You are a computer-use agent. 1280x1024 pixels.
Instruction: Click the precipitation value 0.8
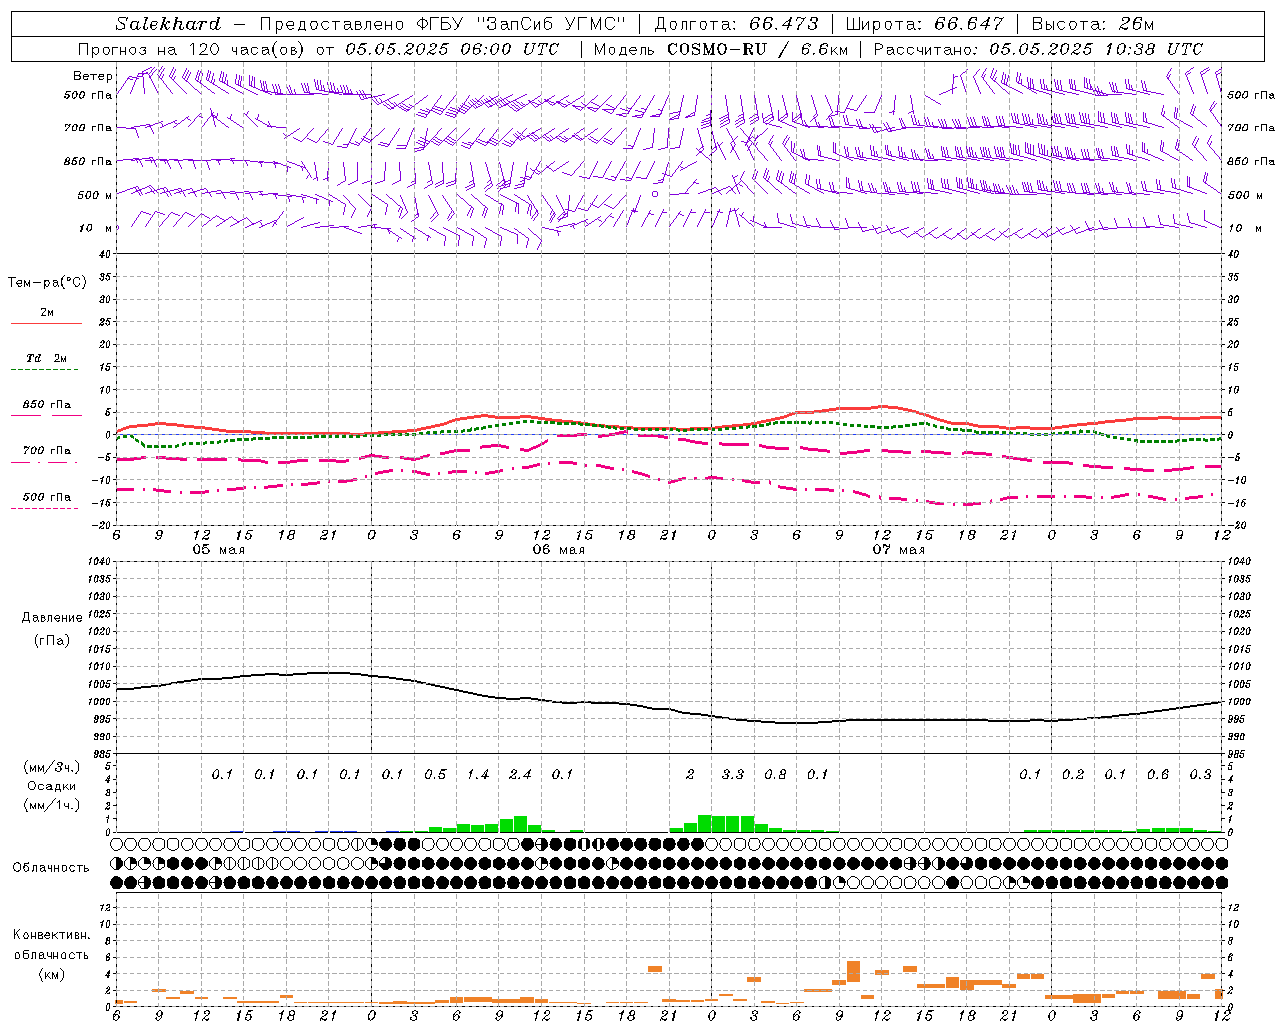pyautogui.click(x=775, y=774)
